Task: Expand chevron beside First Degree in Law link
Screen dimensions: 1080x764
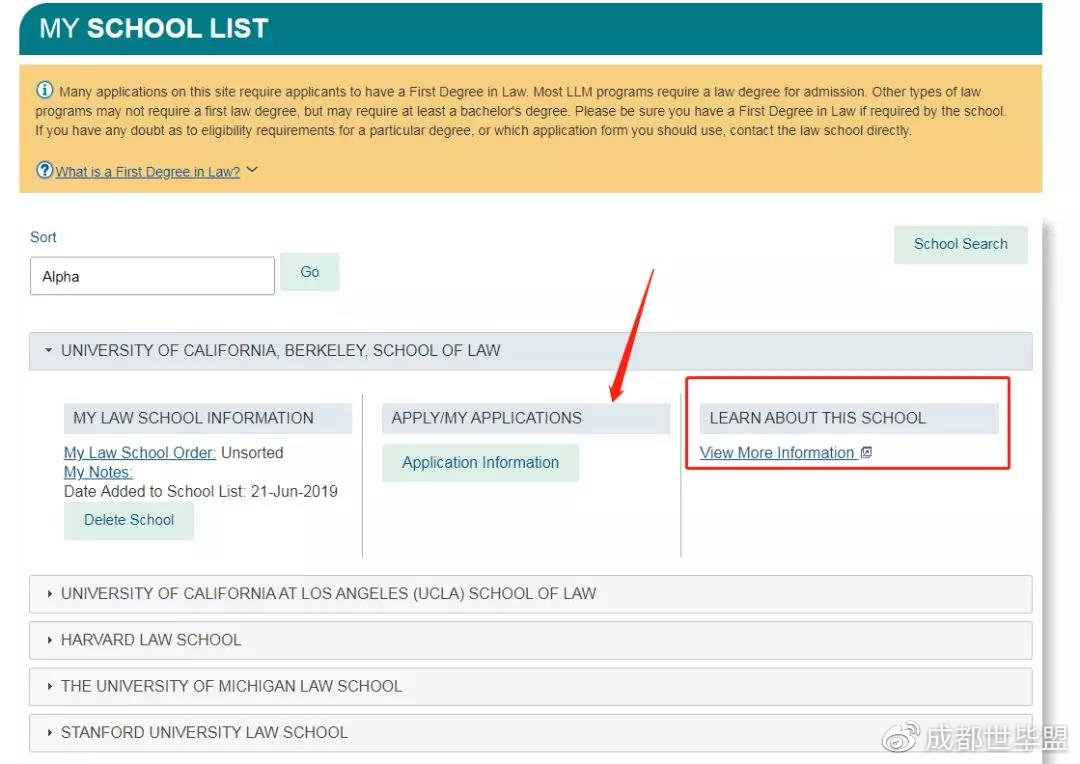Action: 252,169
